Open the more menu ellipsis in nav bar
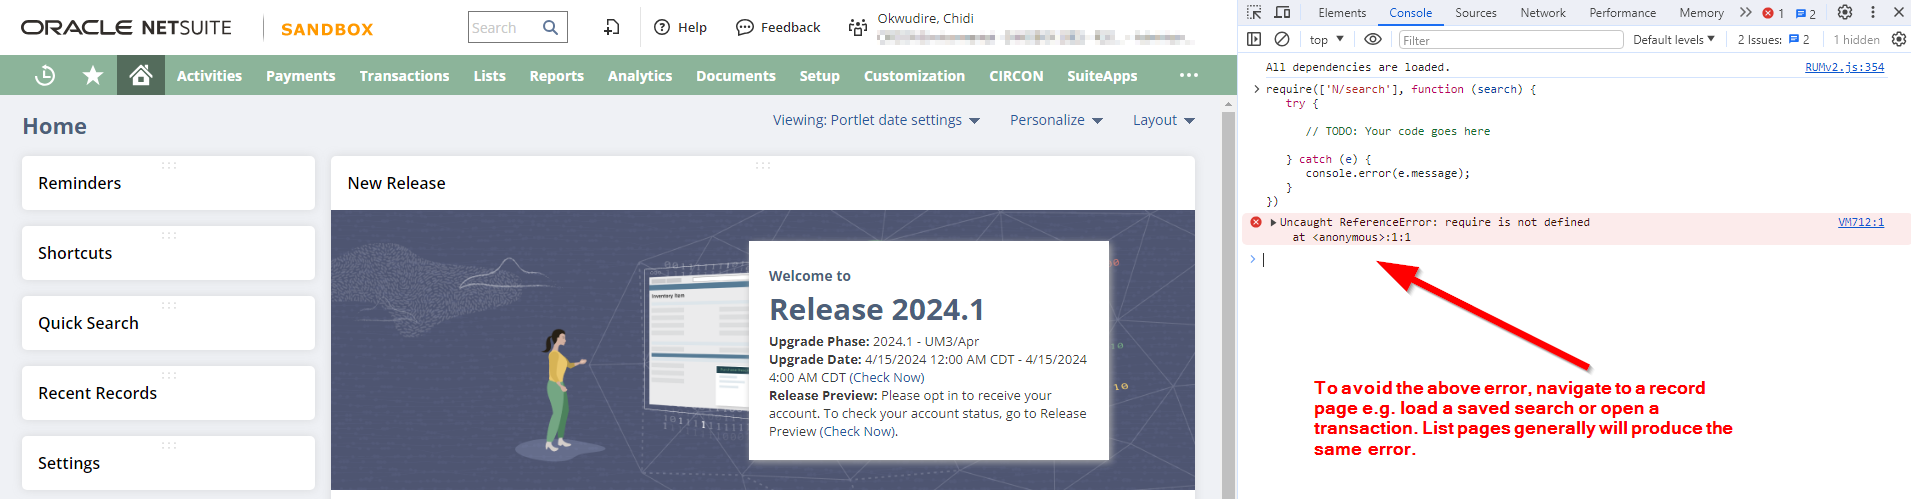Viewport: 1911px width, 499px height. point(1189,75)
